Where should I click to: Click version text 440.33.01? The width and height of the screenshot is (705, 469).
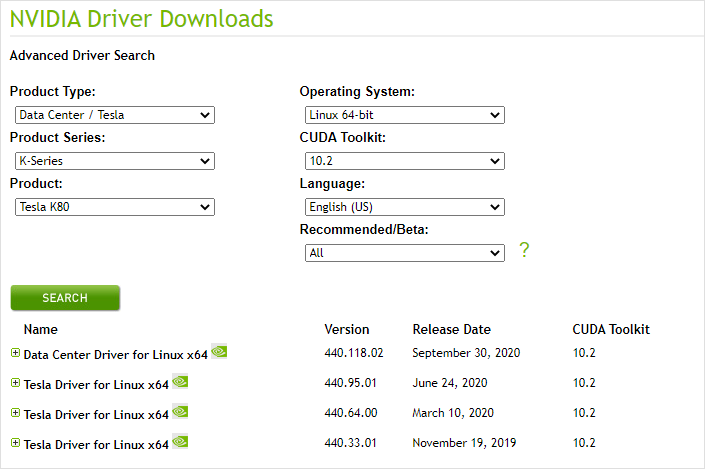click(350, 443)
